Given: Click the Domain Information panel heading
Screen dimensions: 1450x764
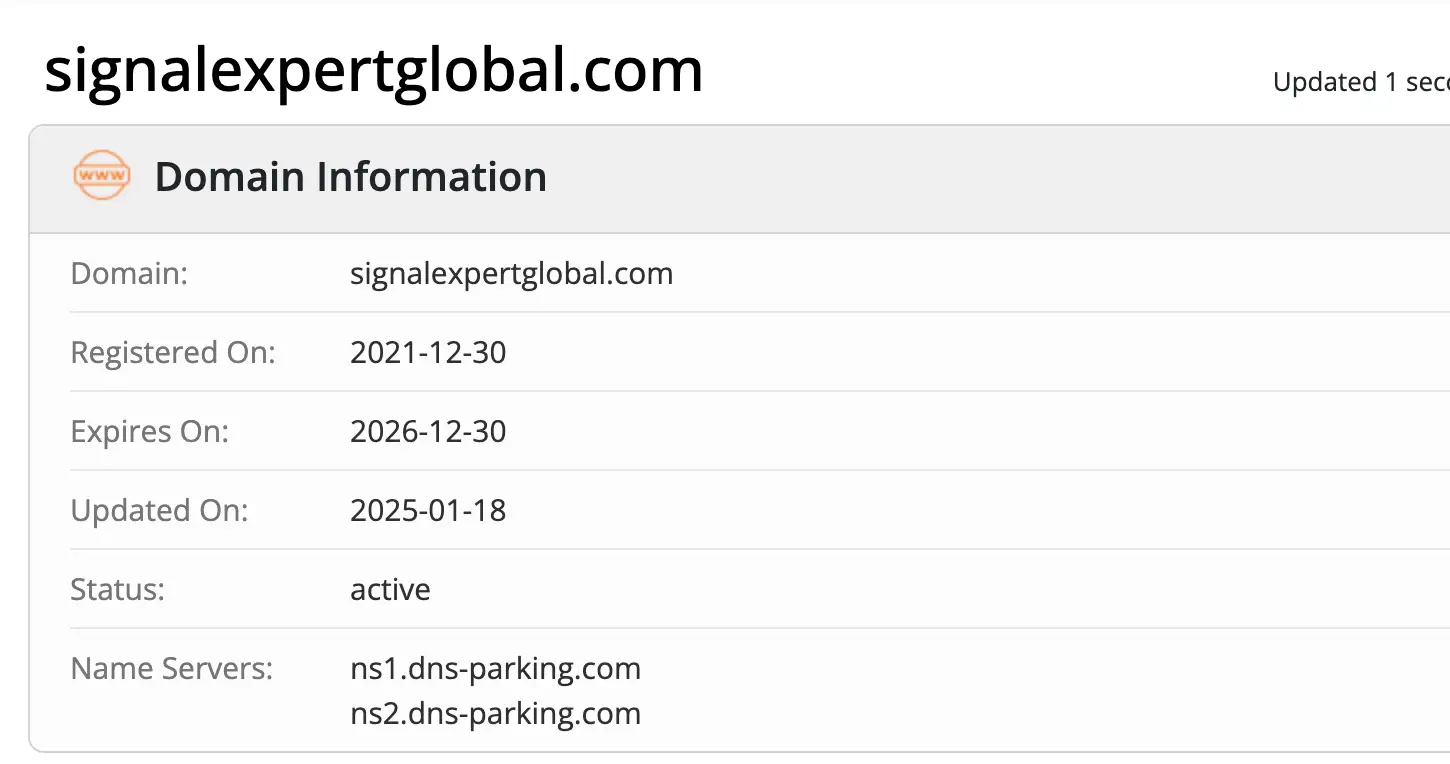Looking at the screenshot, I should coord(350,177).
